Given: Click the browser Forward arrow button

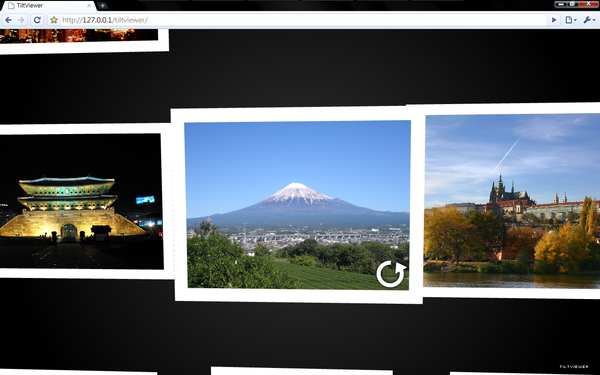Looking at the screenshot, I should coord(21,20).
